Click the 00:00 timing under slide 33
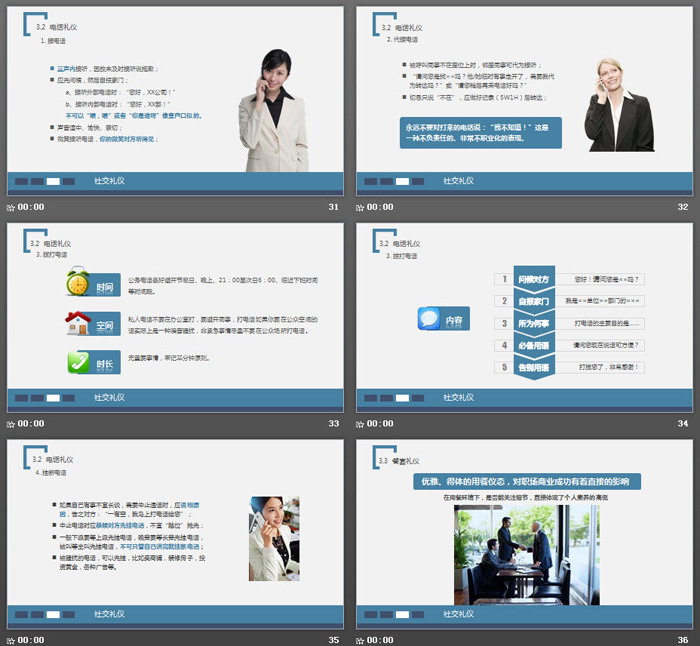The width and height of the screenshot is (700, 646). tap(31, 424)
